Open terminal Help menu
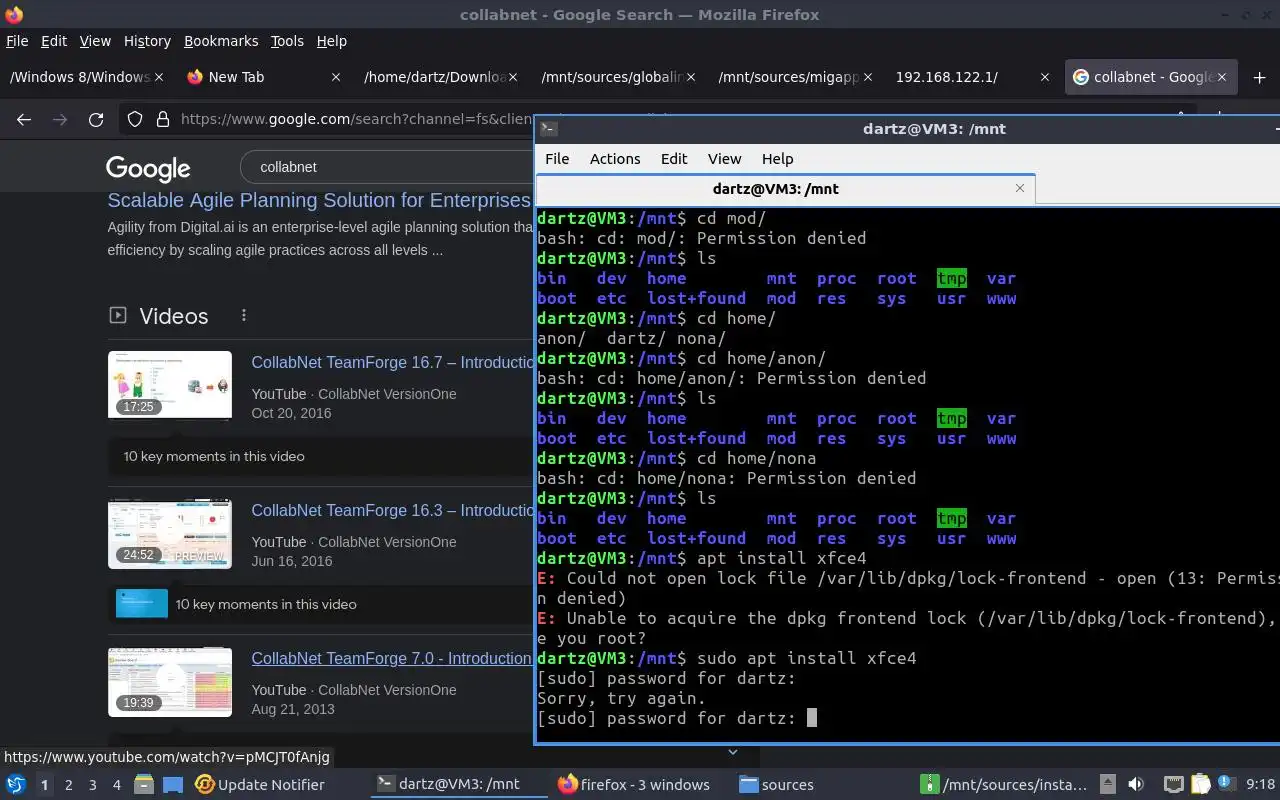The height and width of the screenshot is (800, 1280). 777,158
